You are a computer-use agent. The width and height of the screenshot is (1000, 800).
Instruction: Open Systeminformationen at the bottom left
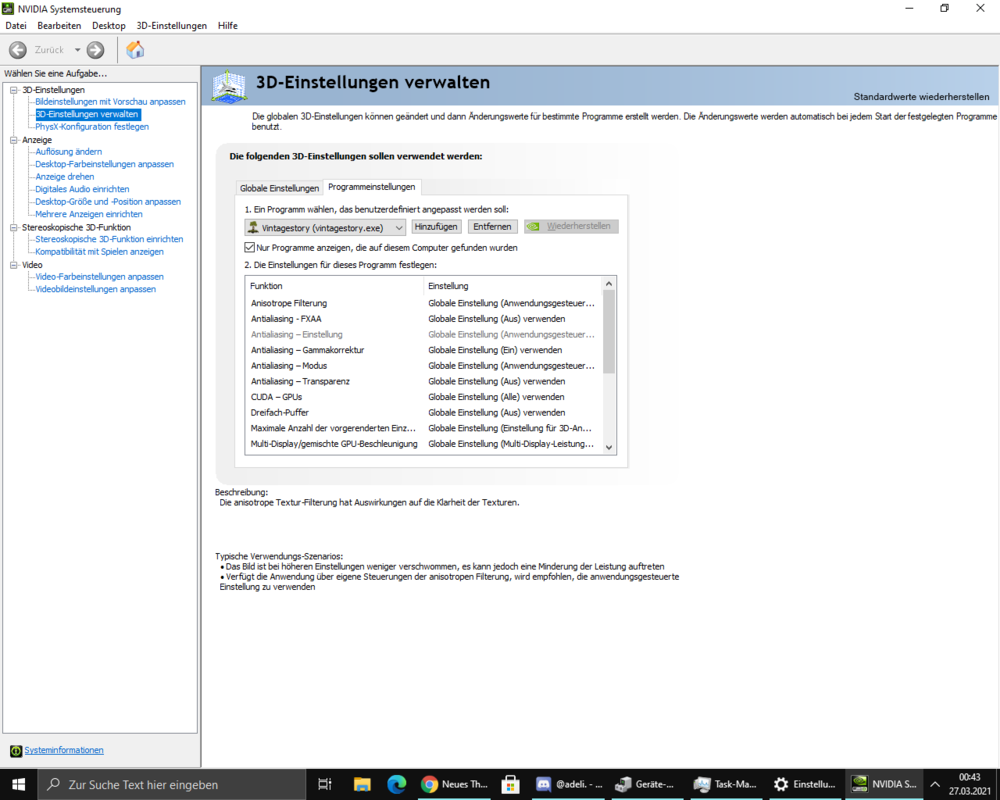[x=65, y=750]
